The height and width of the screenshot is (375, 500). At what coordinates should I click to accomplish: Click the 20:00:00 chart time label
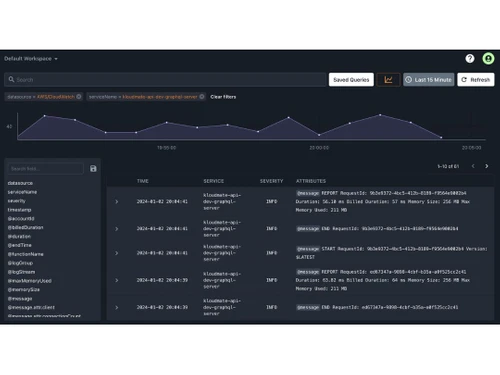tap(319, 148)
